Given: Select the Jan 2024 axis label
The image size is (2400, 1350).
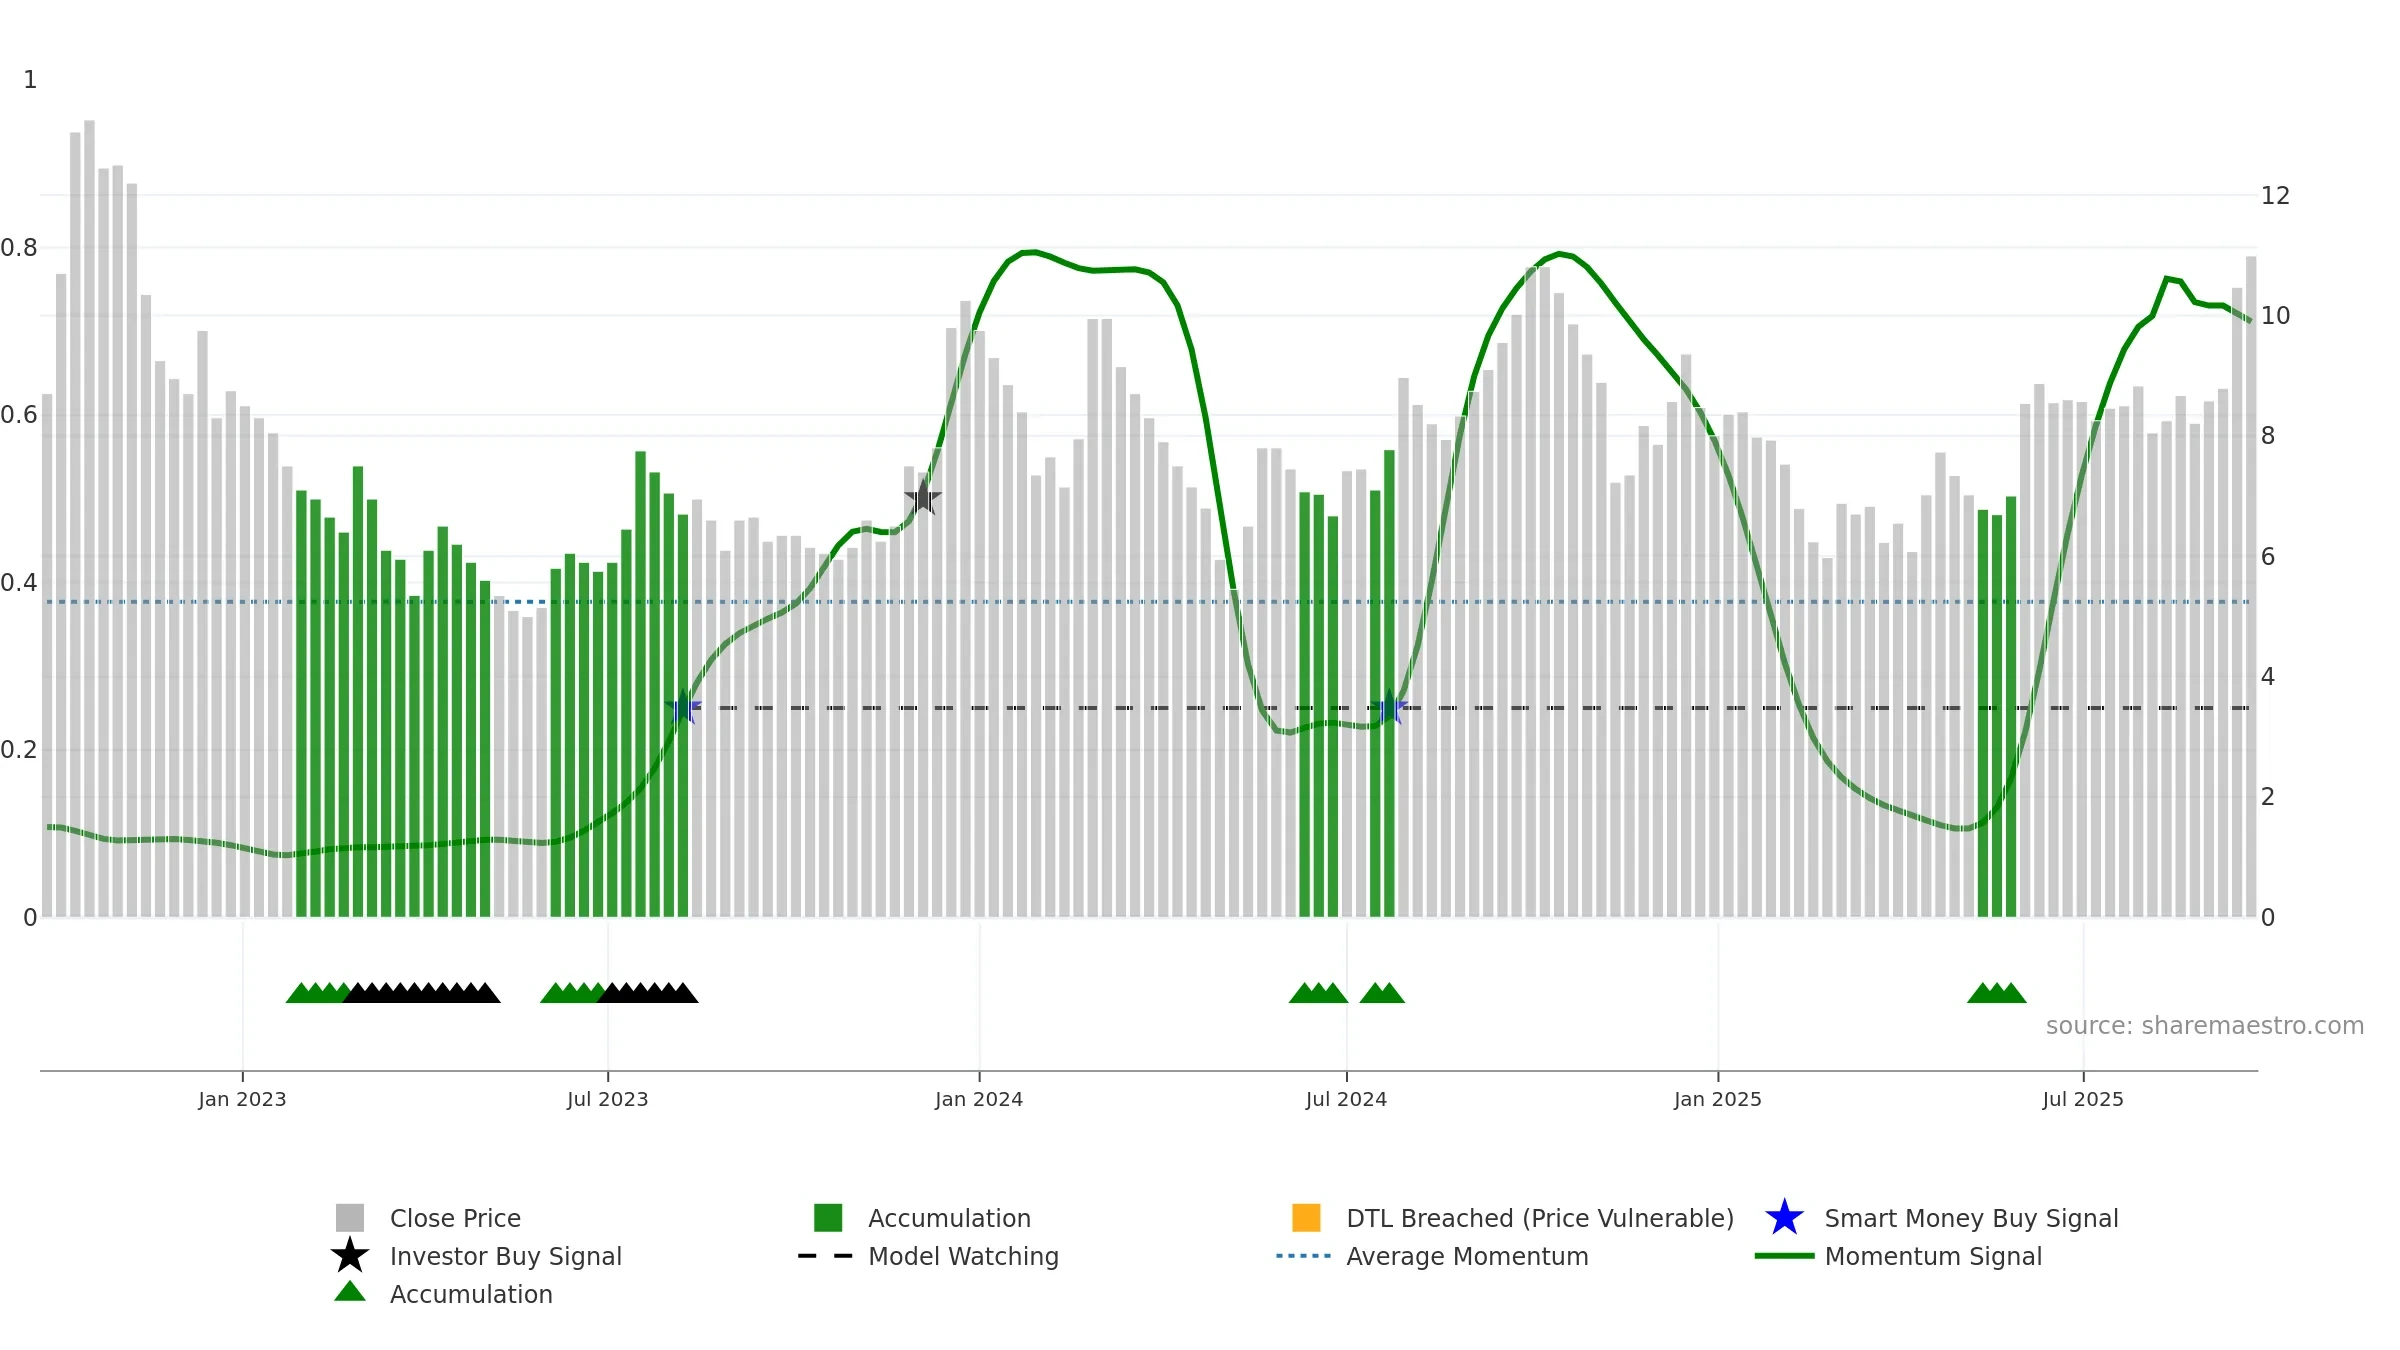Looking at the screenshot, I should [x=979, y=1100].
